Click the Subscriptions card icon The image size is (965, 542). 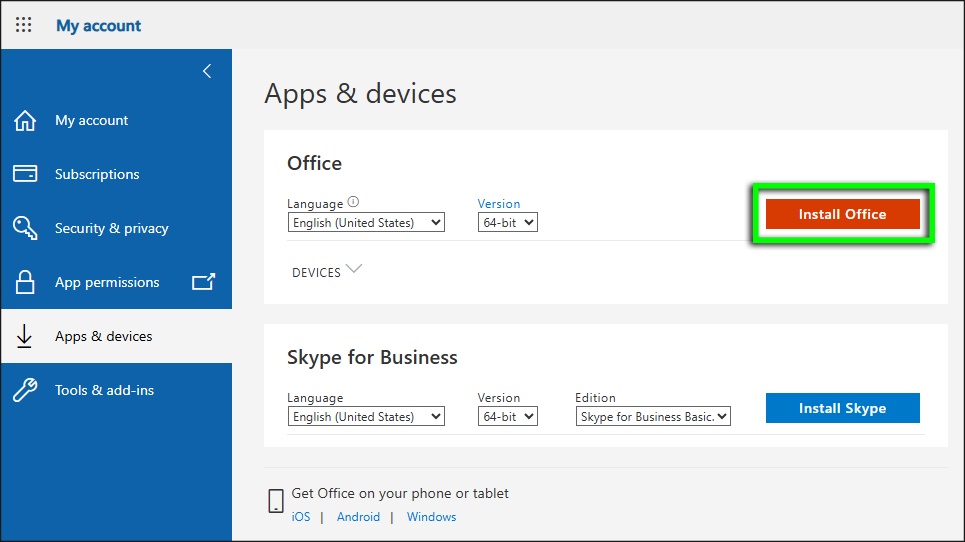[25, 174]
